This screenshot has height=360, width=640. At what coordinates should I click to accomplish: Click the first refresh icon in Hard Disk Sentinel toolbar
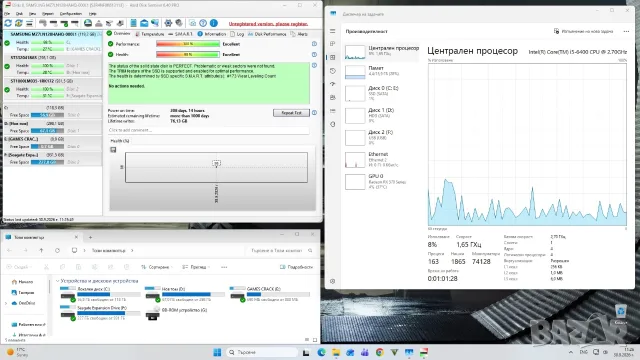8,23
